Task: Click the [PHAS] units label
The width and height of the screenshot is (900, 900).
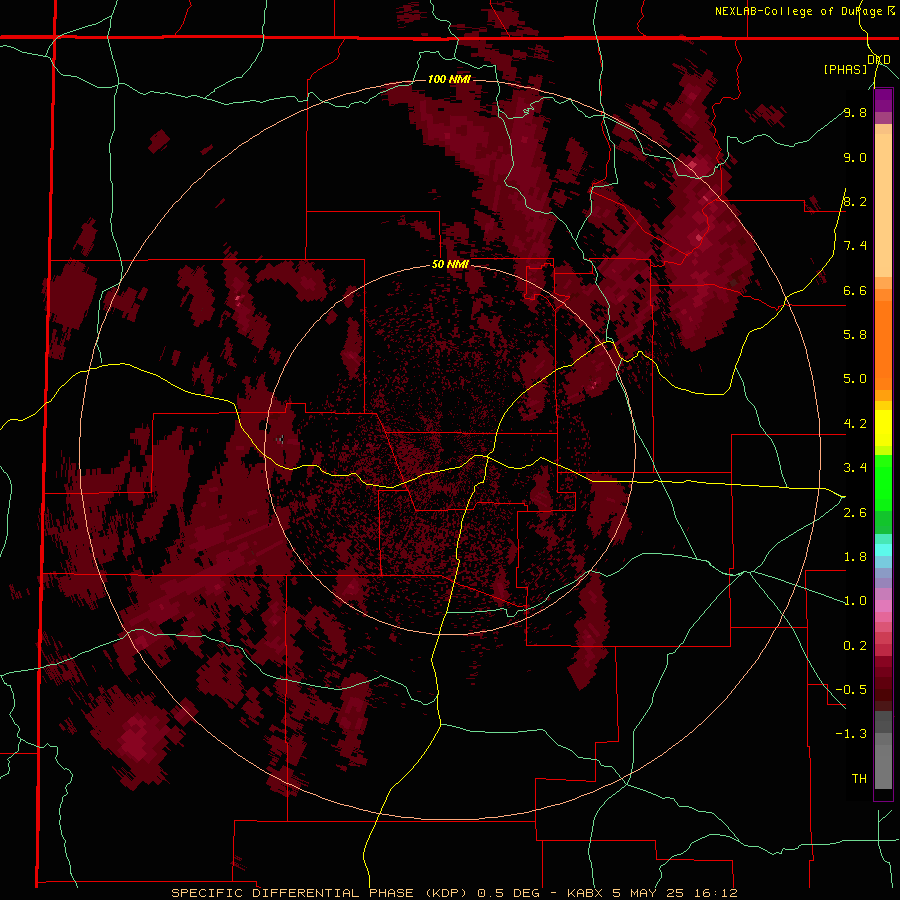Action: 845,69
